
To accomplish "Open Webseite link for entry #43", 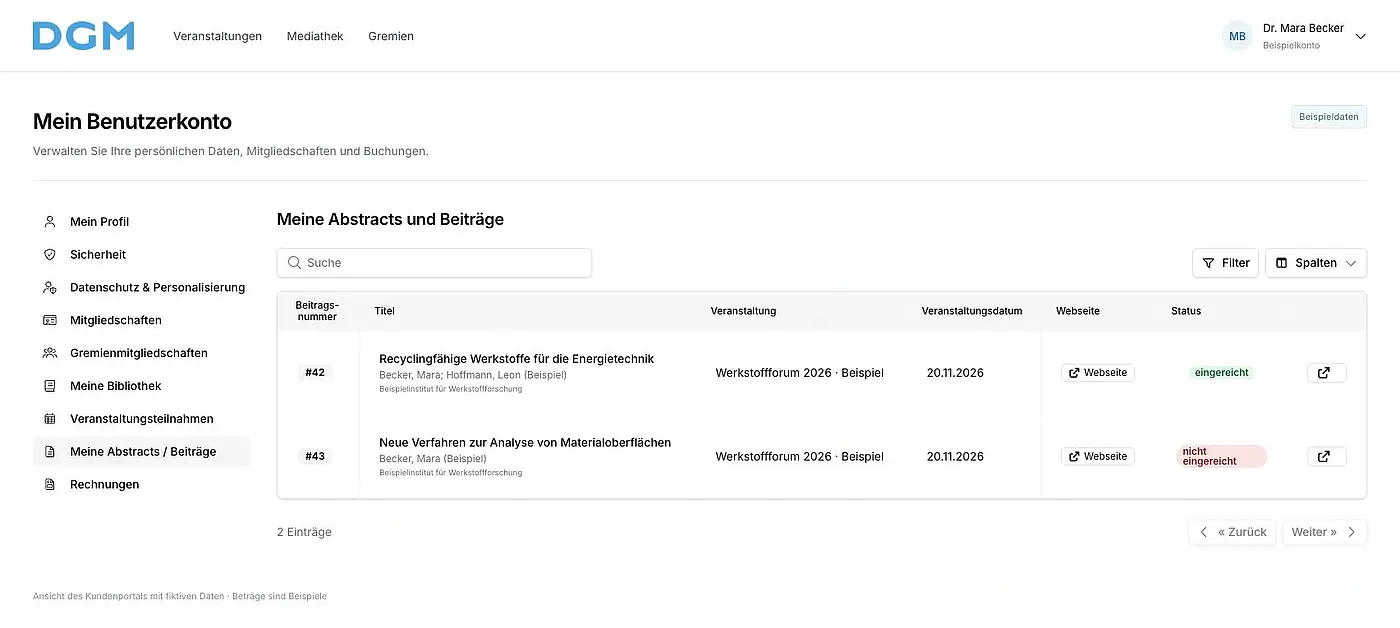I will [1098, 457].
